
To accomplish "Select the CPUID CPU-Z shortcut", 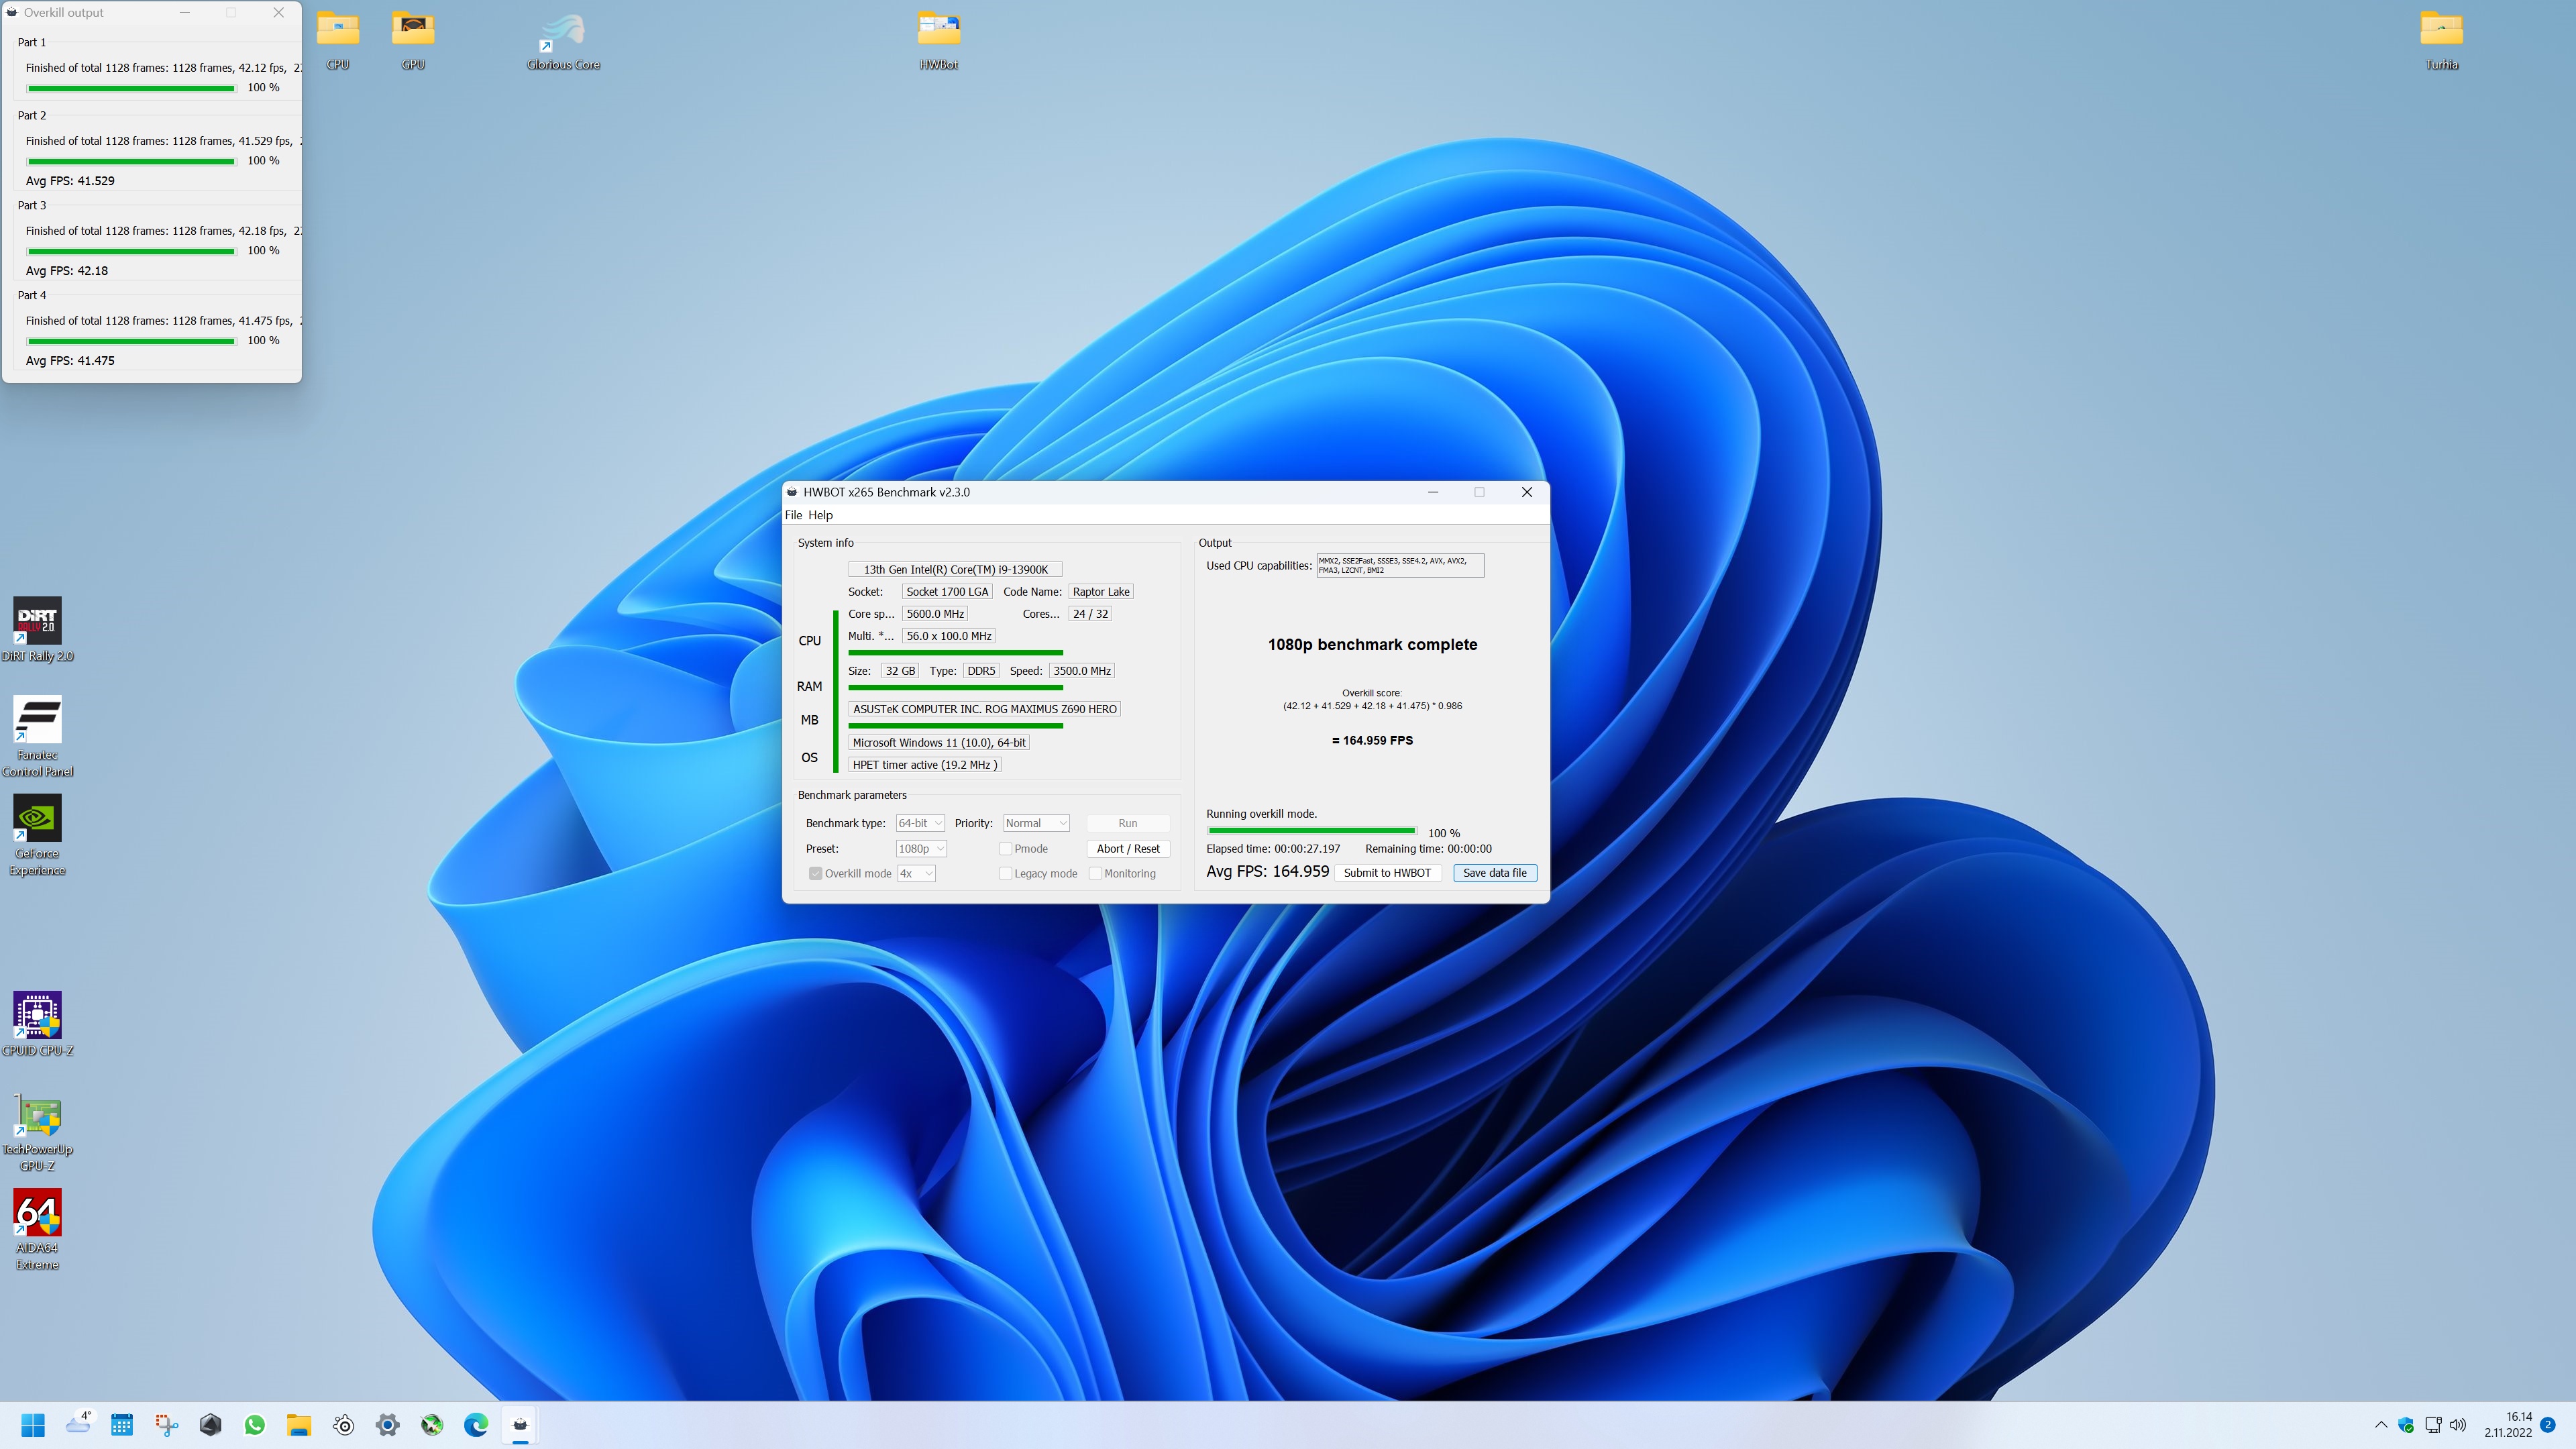I will [x=37, y=1024].
